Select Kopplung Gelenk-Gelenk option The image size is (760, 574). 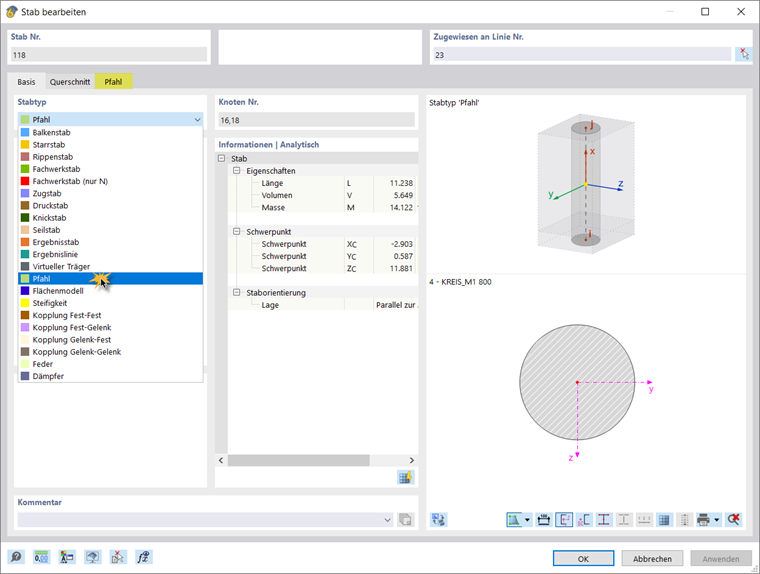pyautogui.click(x=111, y=352)
